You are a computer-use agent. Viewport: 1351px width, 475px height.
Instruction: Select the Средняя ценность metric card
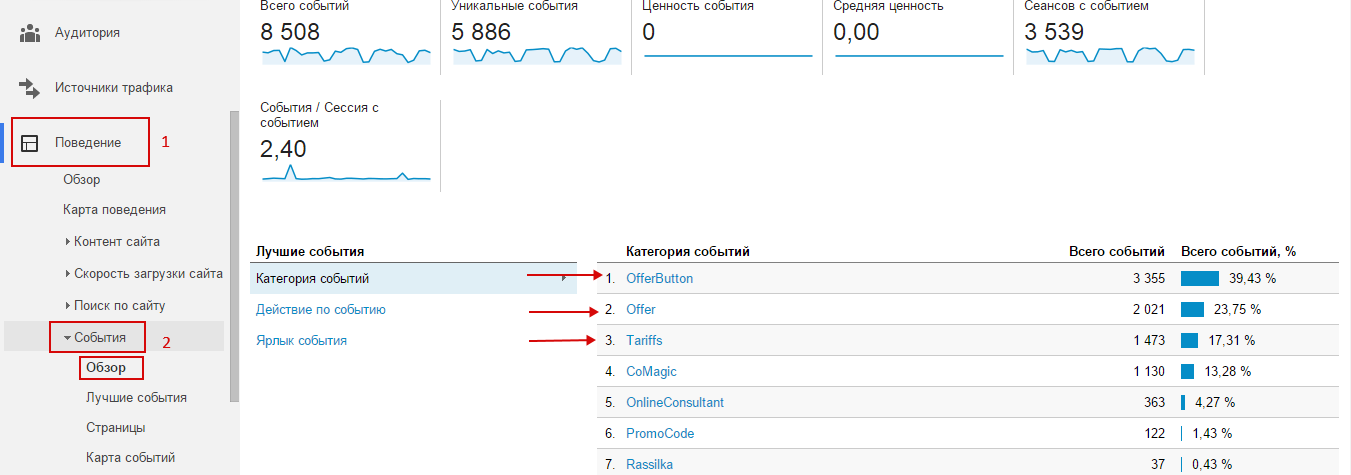click(918, 35)
